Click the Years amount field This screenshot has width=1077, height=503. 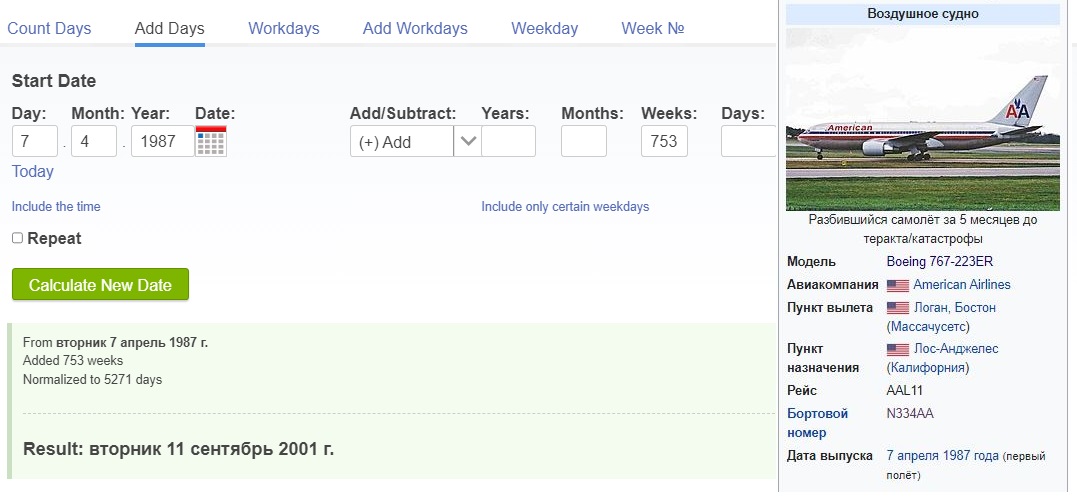click(508, 141)
